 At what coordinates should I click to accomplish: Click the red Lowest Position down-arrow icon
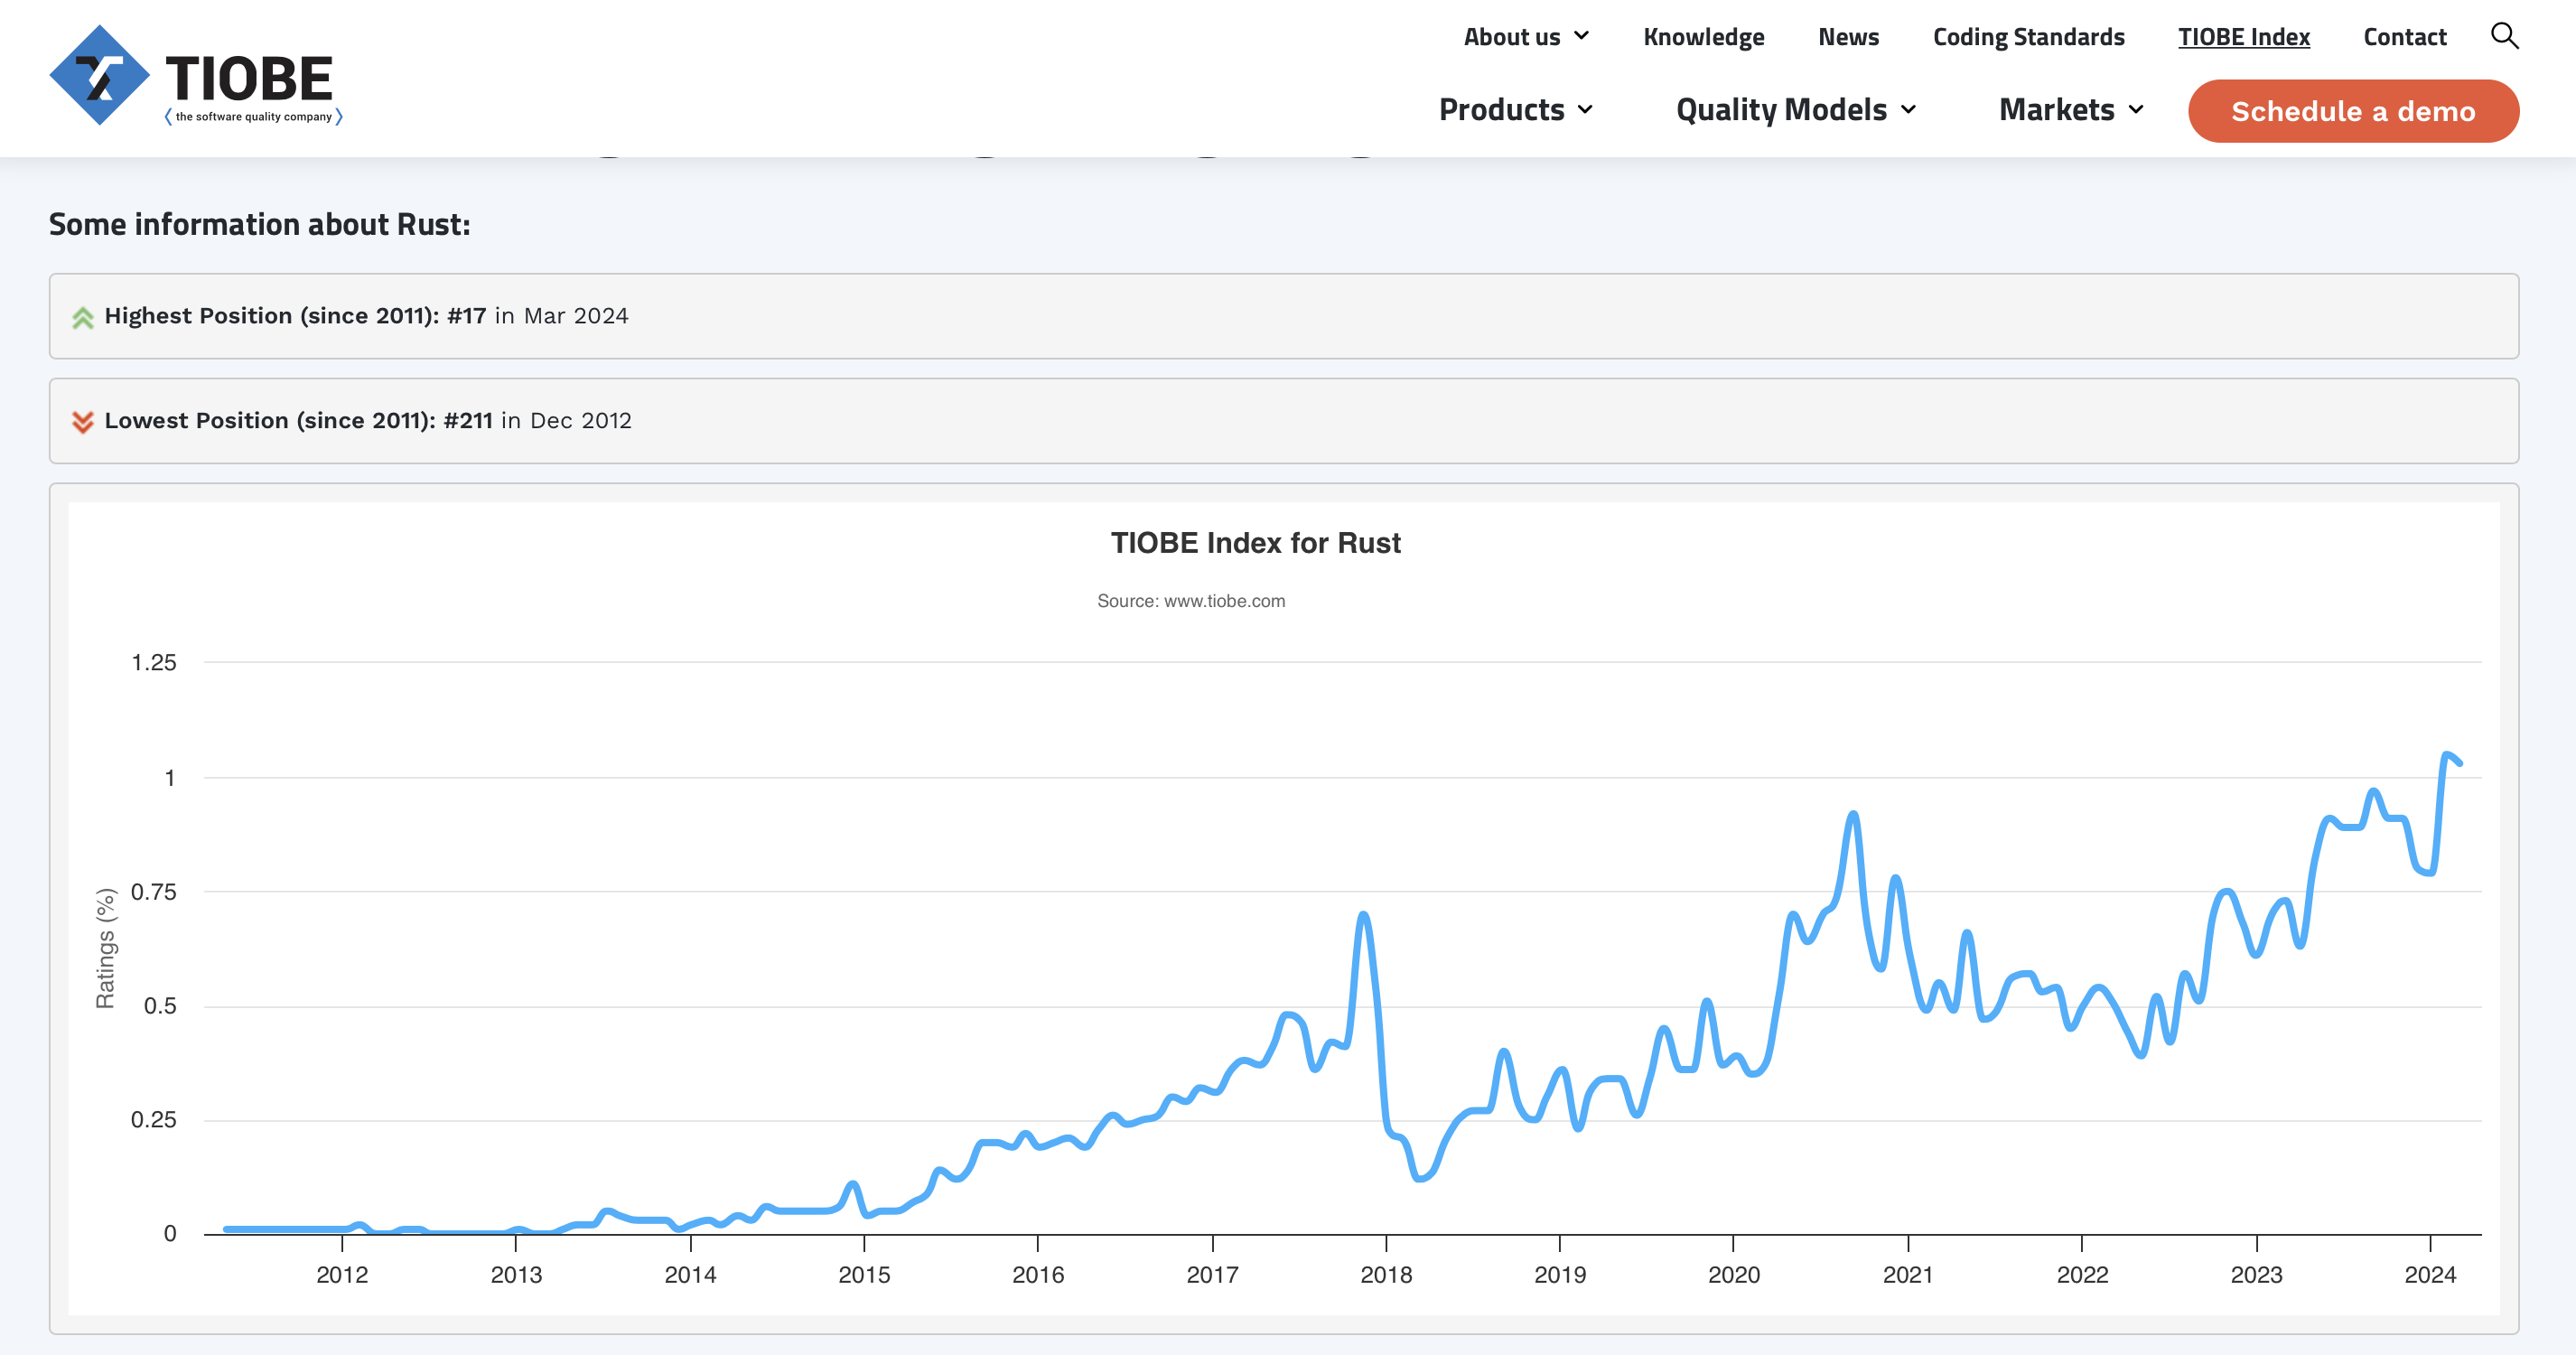[83, 421]
